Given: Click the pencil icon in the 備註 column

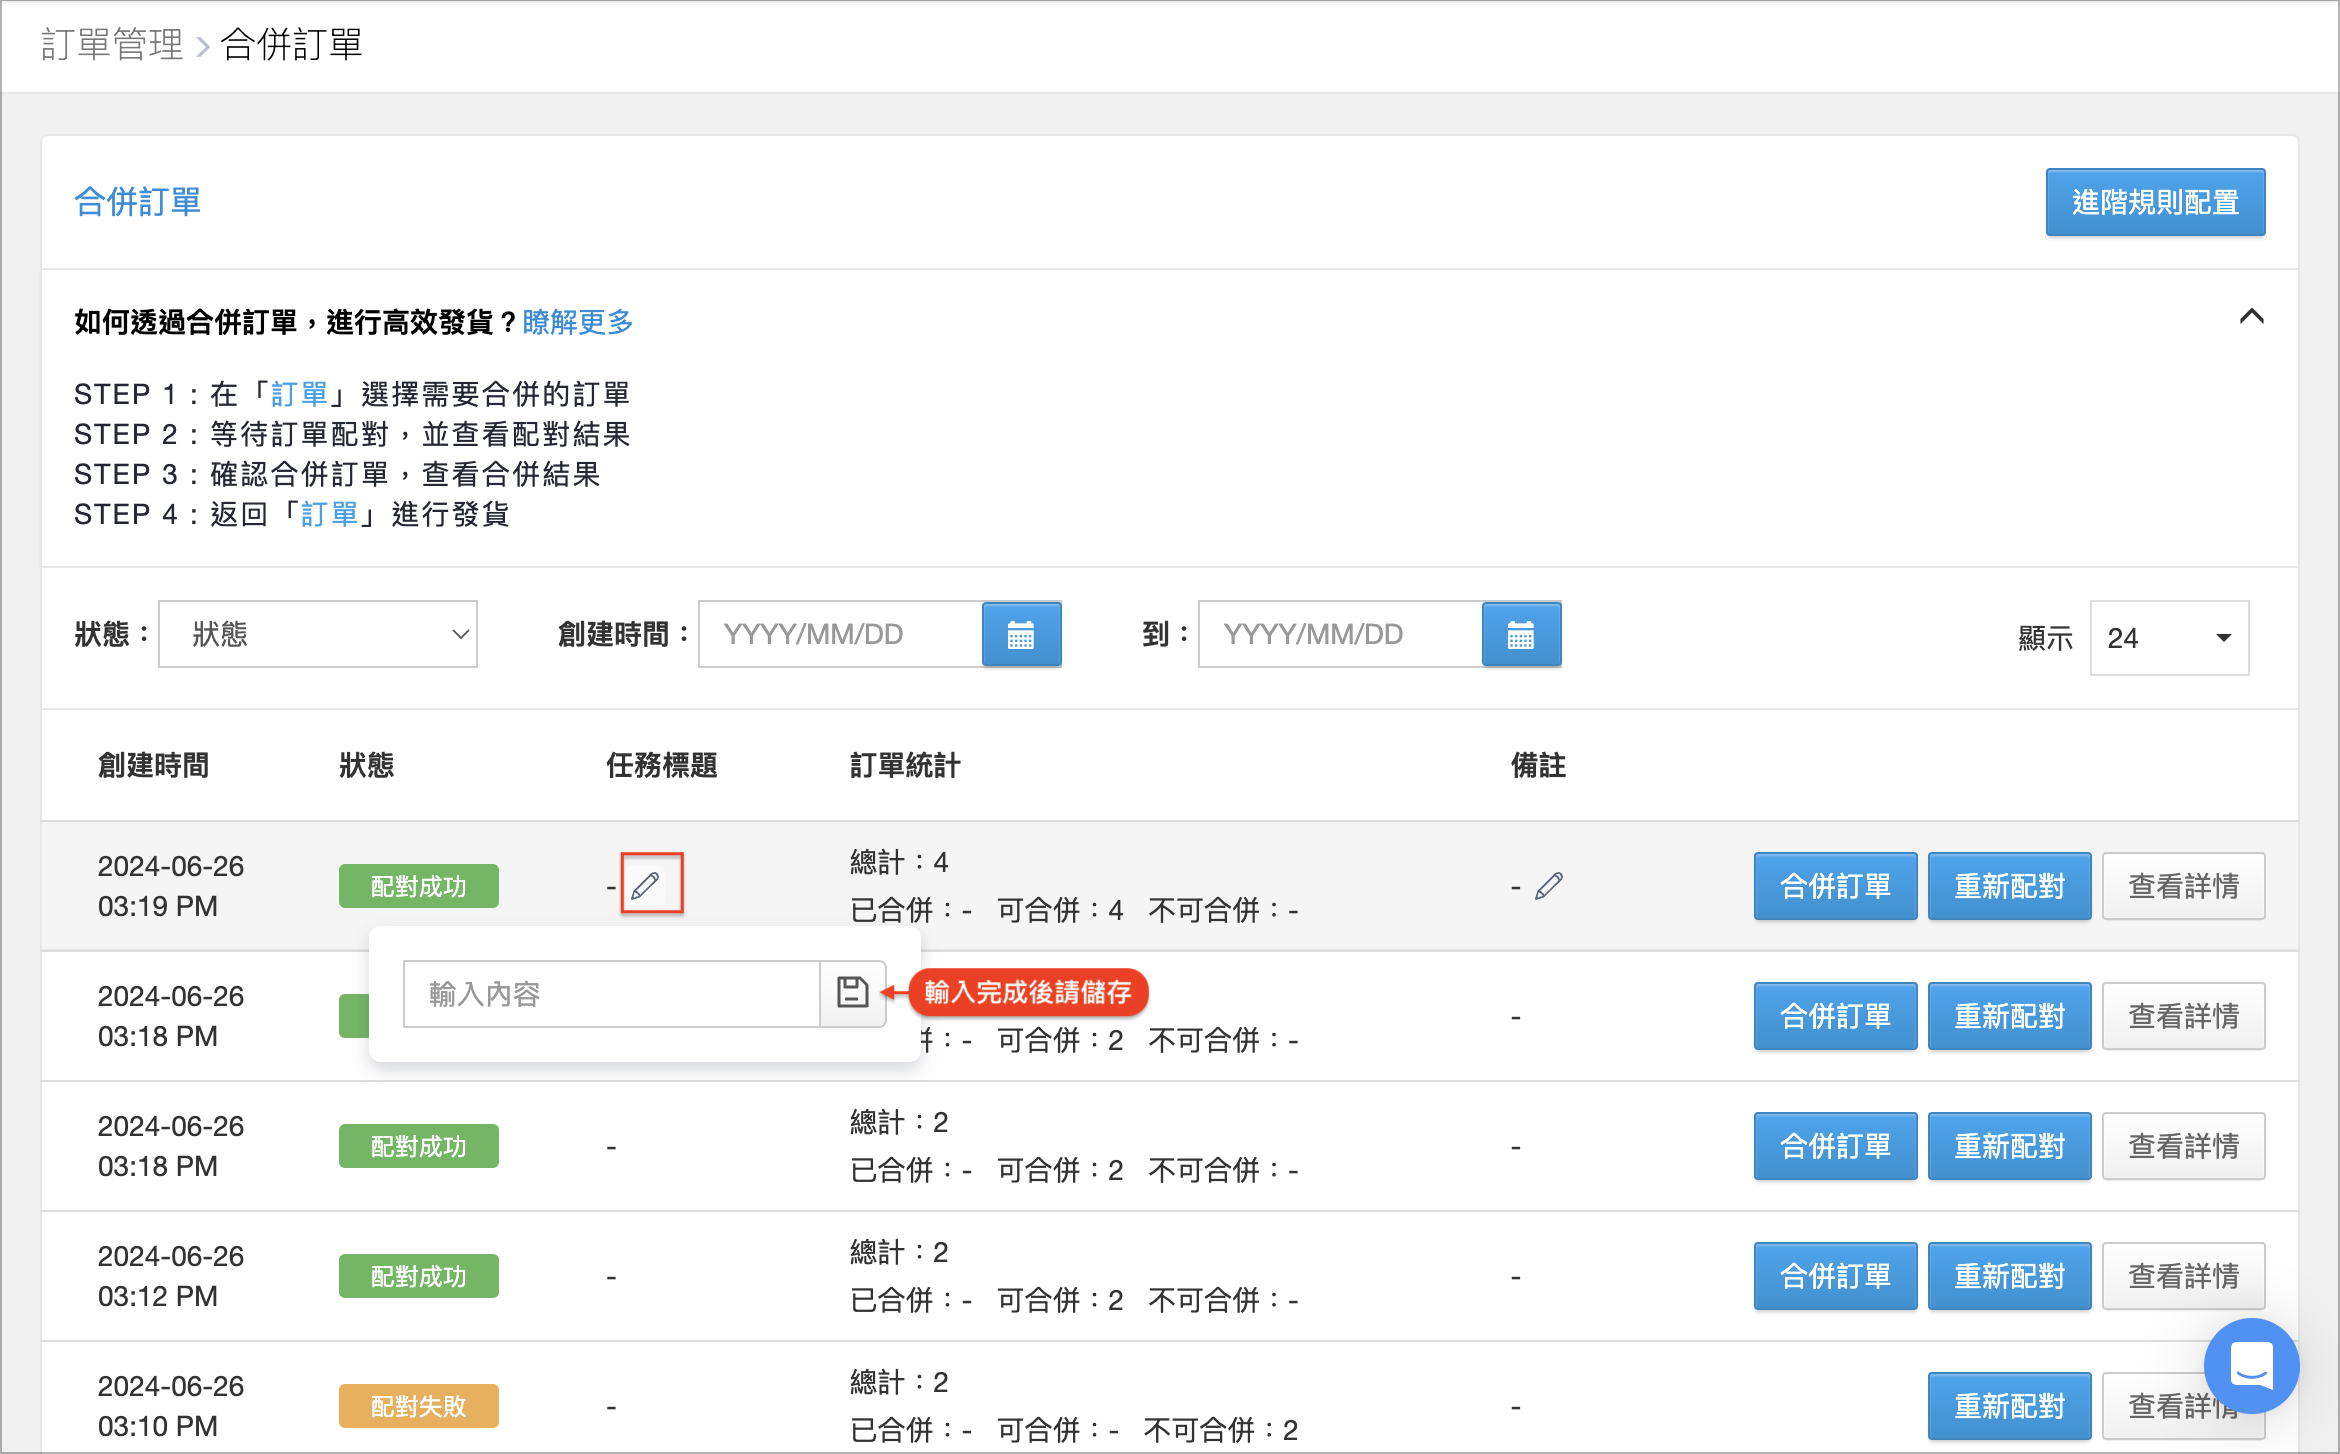Looking at the screenshot, I should (x=1549, y=886).
